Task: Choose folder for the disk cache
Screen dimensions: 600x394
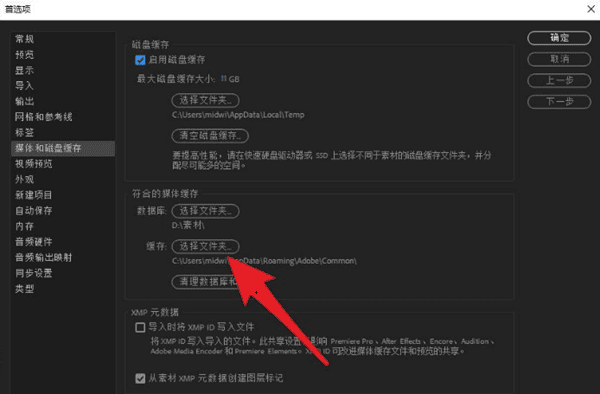Action: [205, 100]
